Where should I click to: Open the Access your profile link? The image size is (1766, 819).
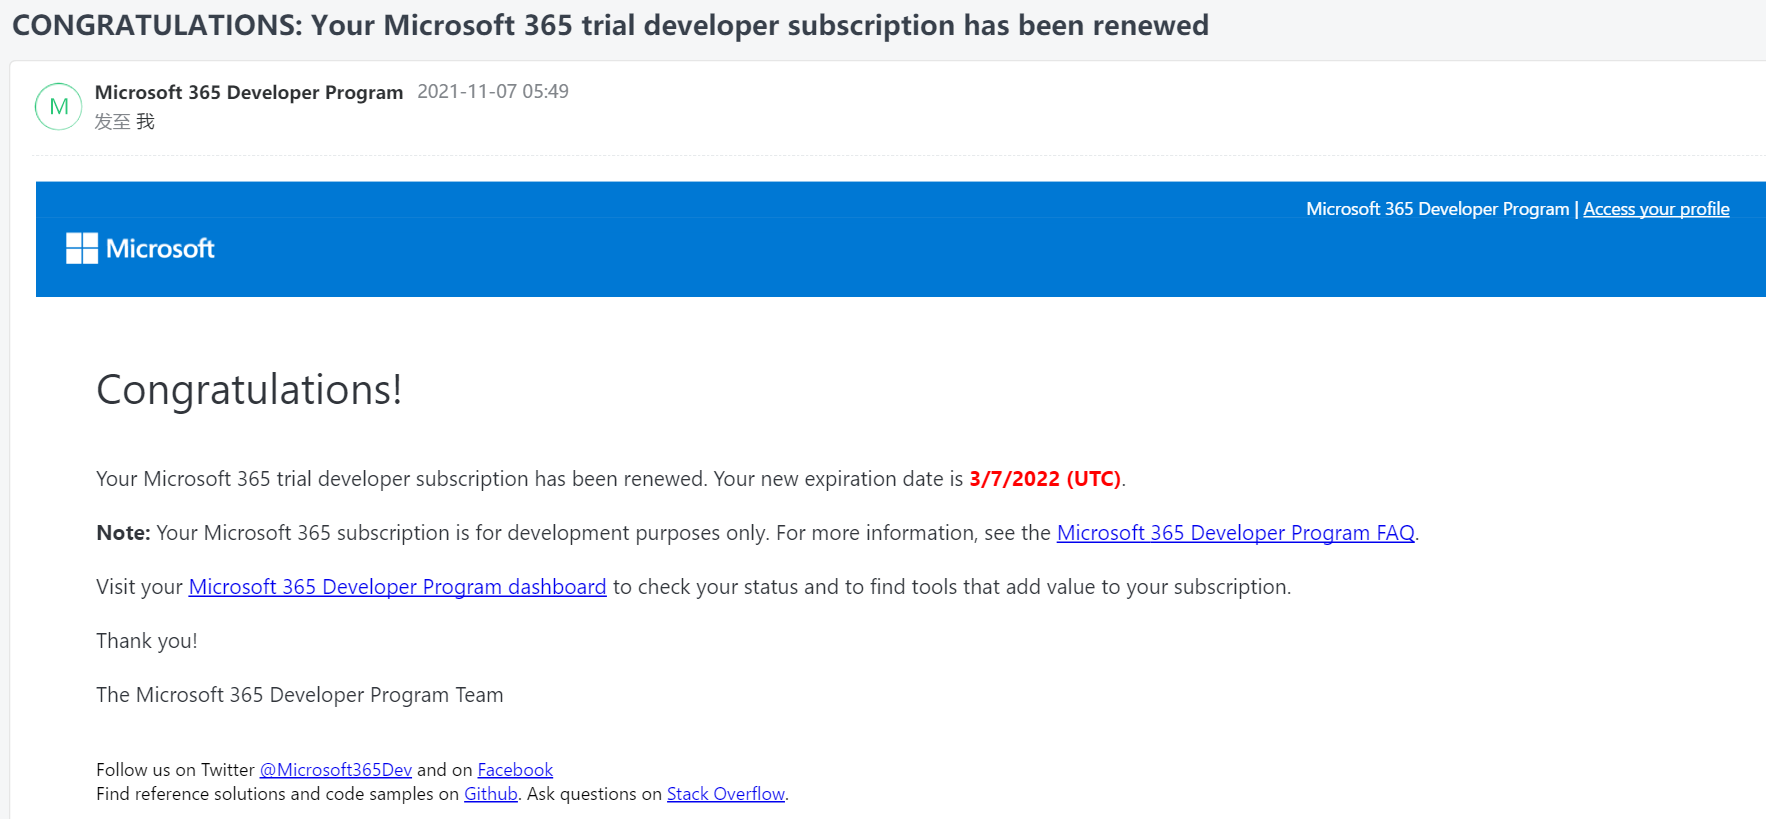pos(1656,209)
